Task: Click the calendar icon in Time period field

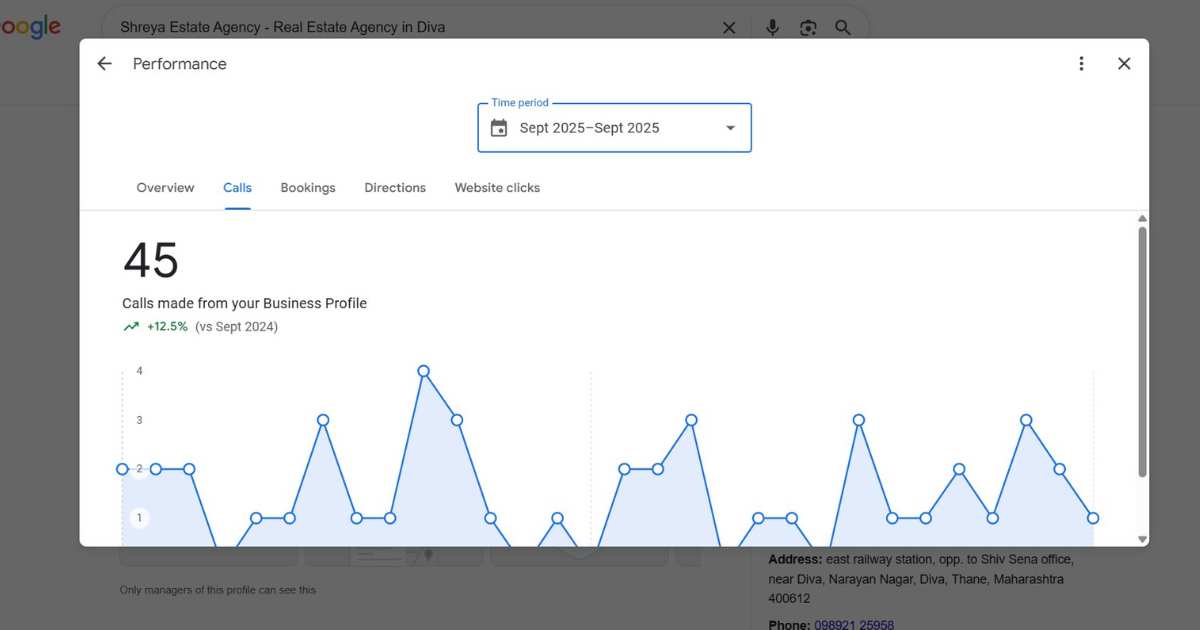Action: [499, 128]
